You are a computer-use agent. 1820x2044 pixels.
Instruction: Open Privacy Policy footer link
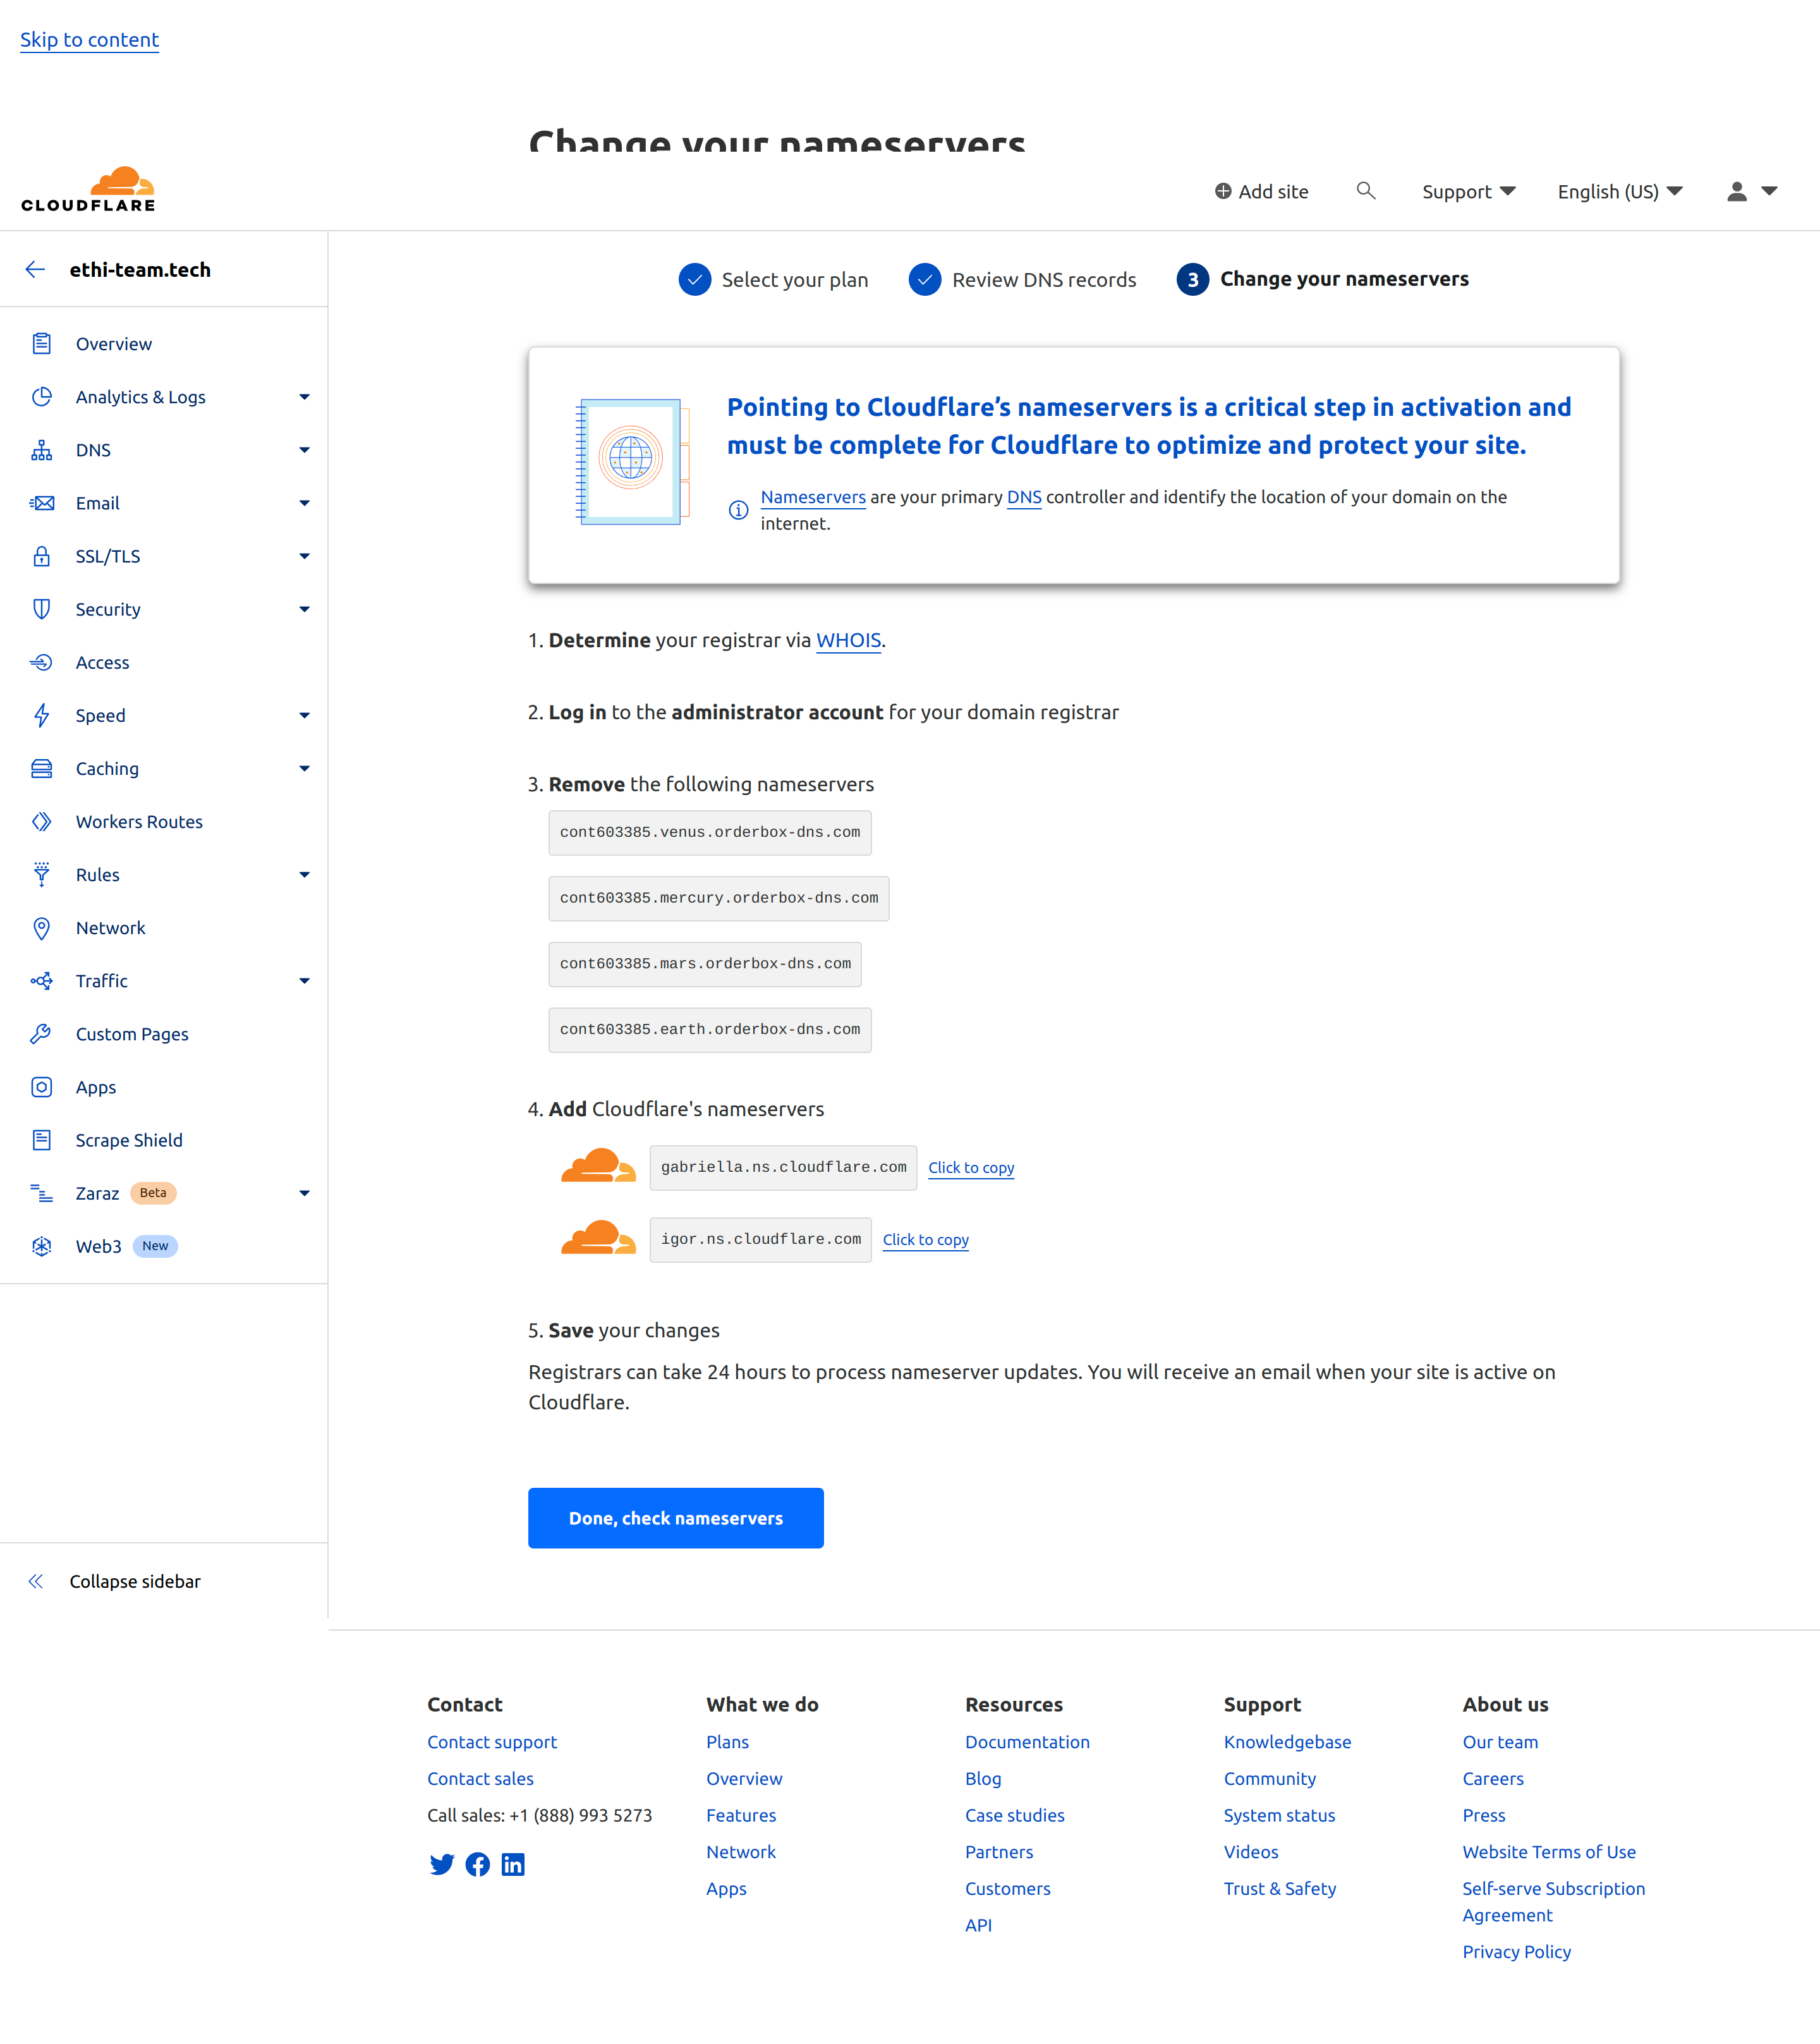(x=1516, y=1951)
